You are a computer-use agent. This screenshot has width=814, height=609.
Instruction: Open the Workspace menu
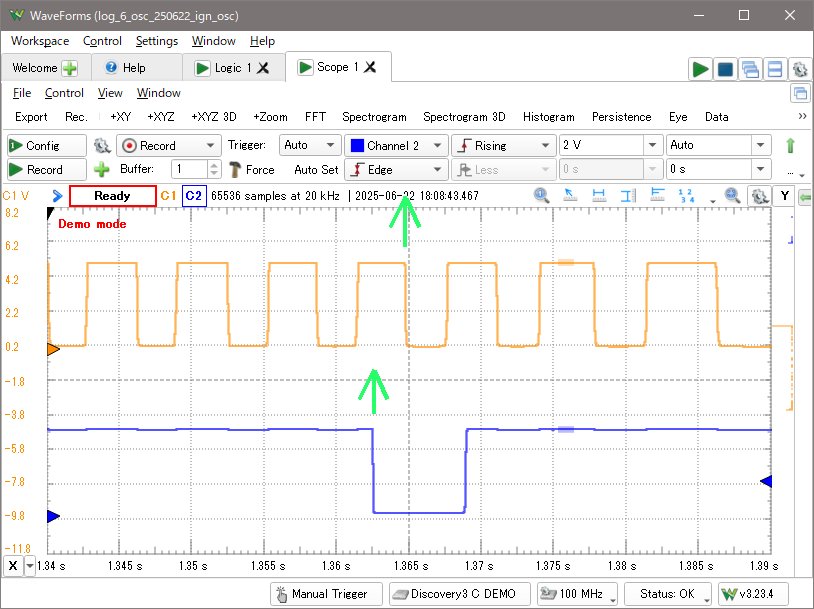tap(40, 41)
